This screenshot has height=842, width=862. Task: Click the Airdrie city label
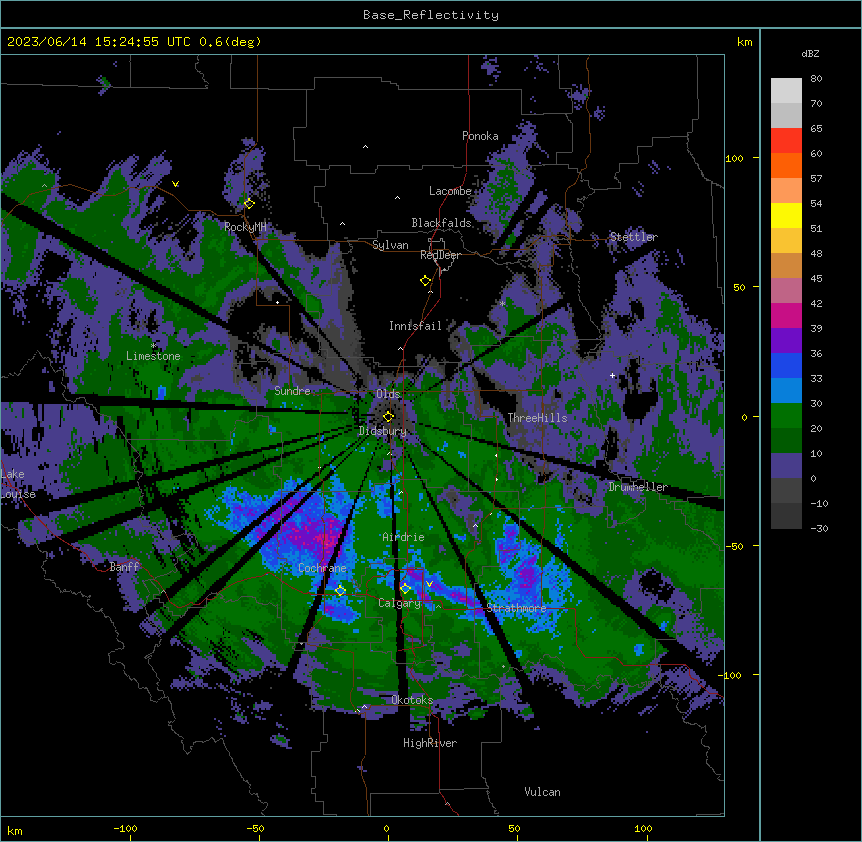pyautogui.click(x=404, y=537)
